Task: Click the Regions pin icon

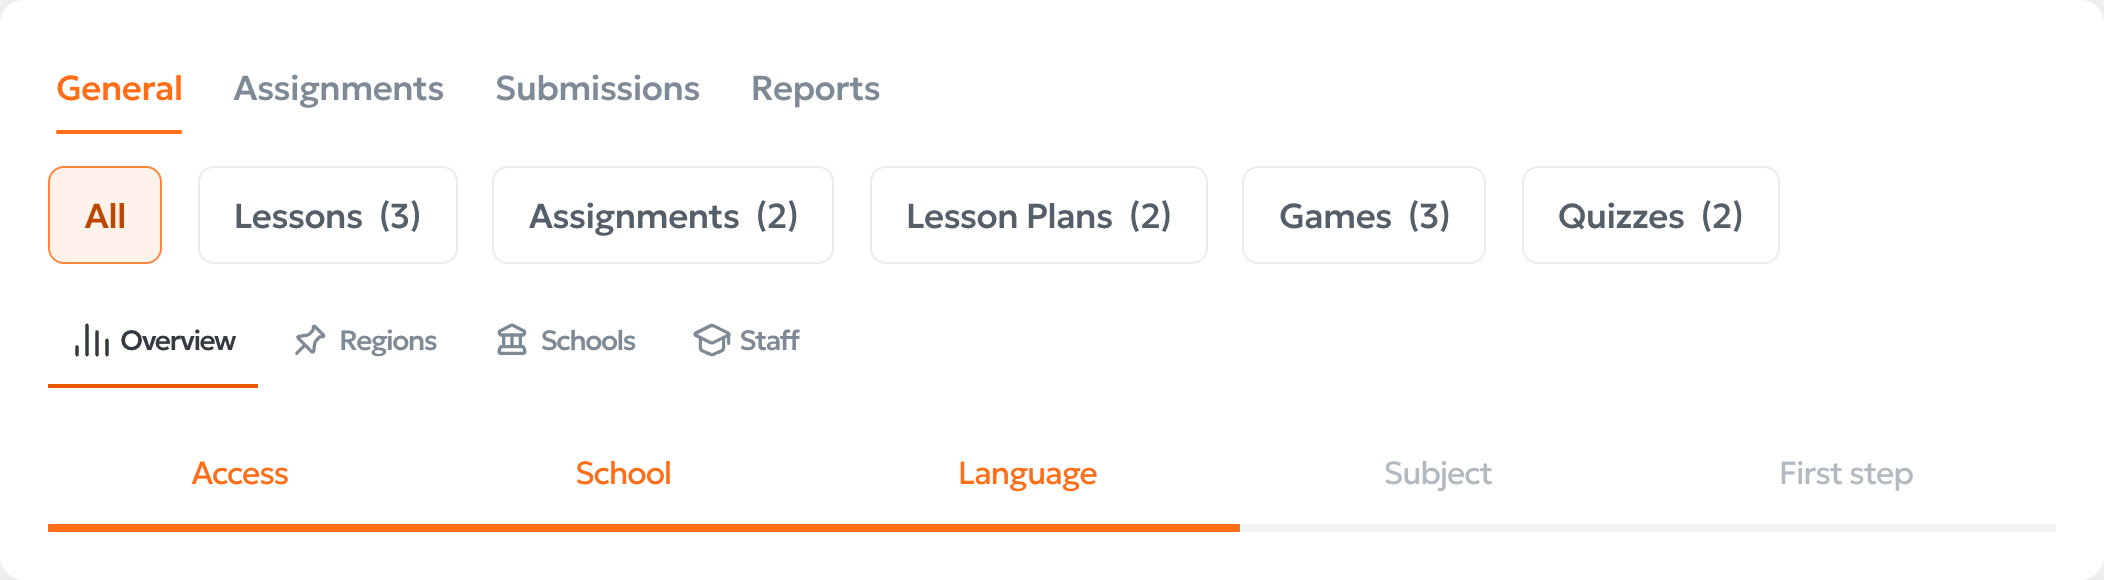Action: (x=310, y=341)
